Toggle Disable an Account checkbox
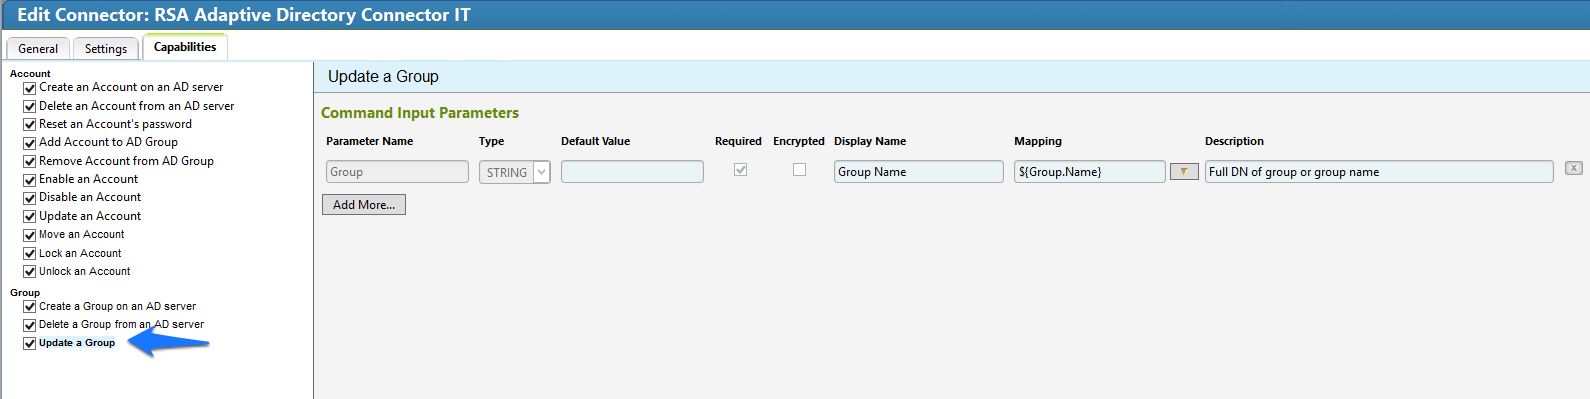This screenshot has width=1590, height=399. [30, 198]
